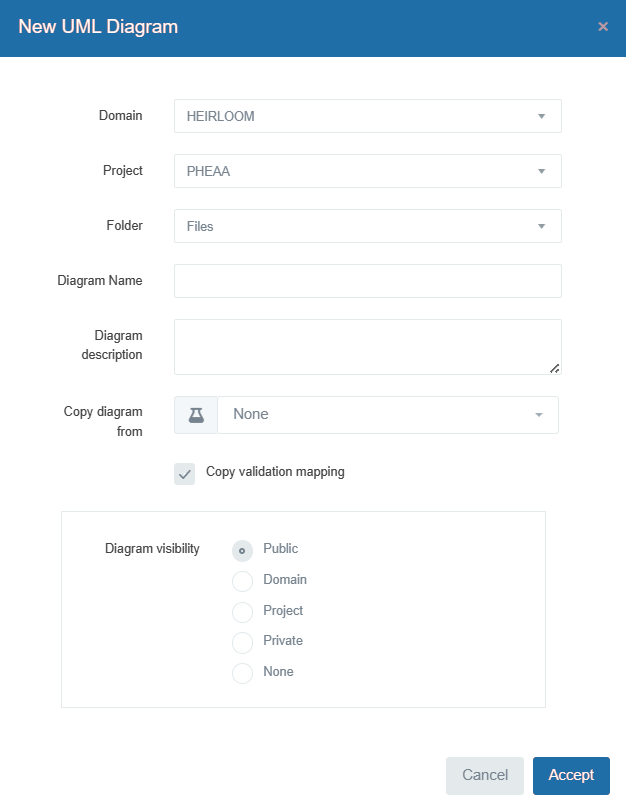Expand the Project dropdown showing PHEAA

click(367, 171)
